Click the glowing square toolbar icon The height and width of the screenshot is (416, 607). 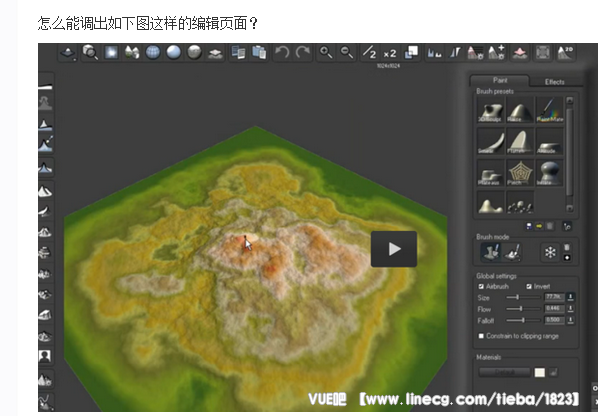pos(111,53)
